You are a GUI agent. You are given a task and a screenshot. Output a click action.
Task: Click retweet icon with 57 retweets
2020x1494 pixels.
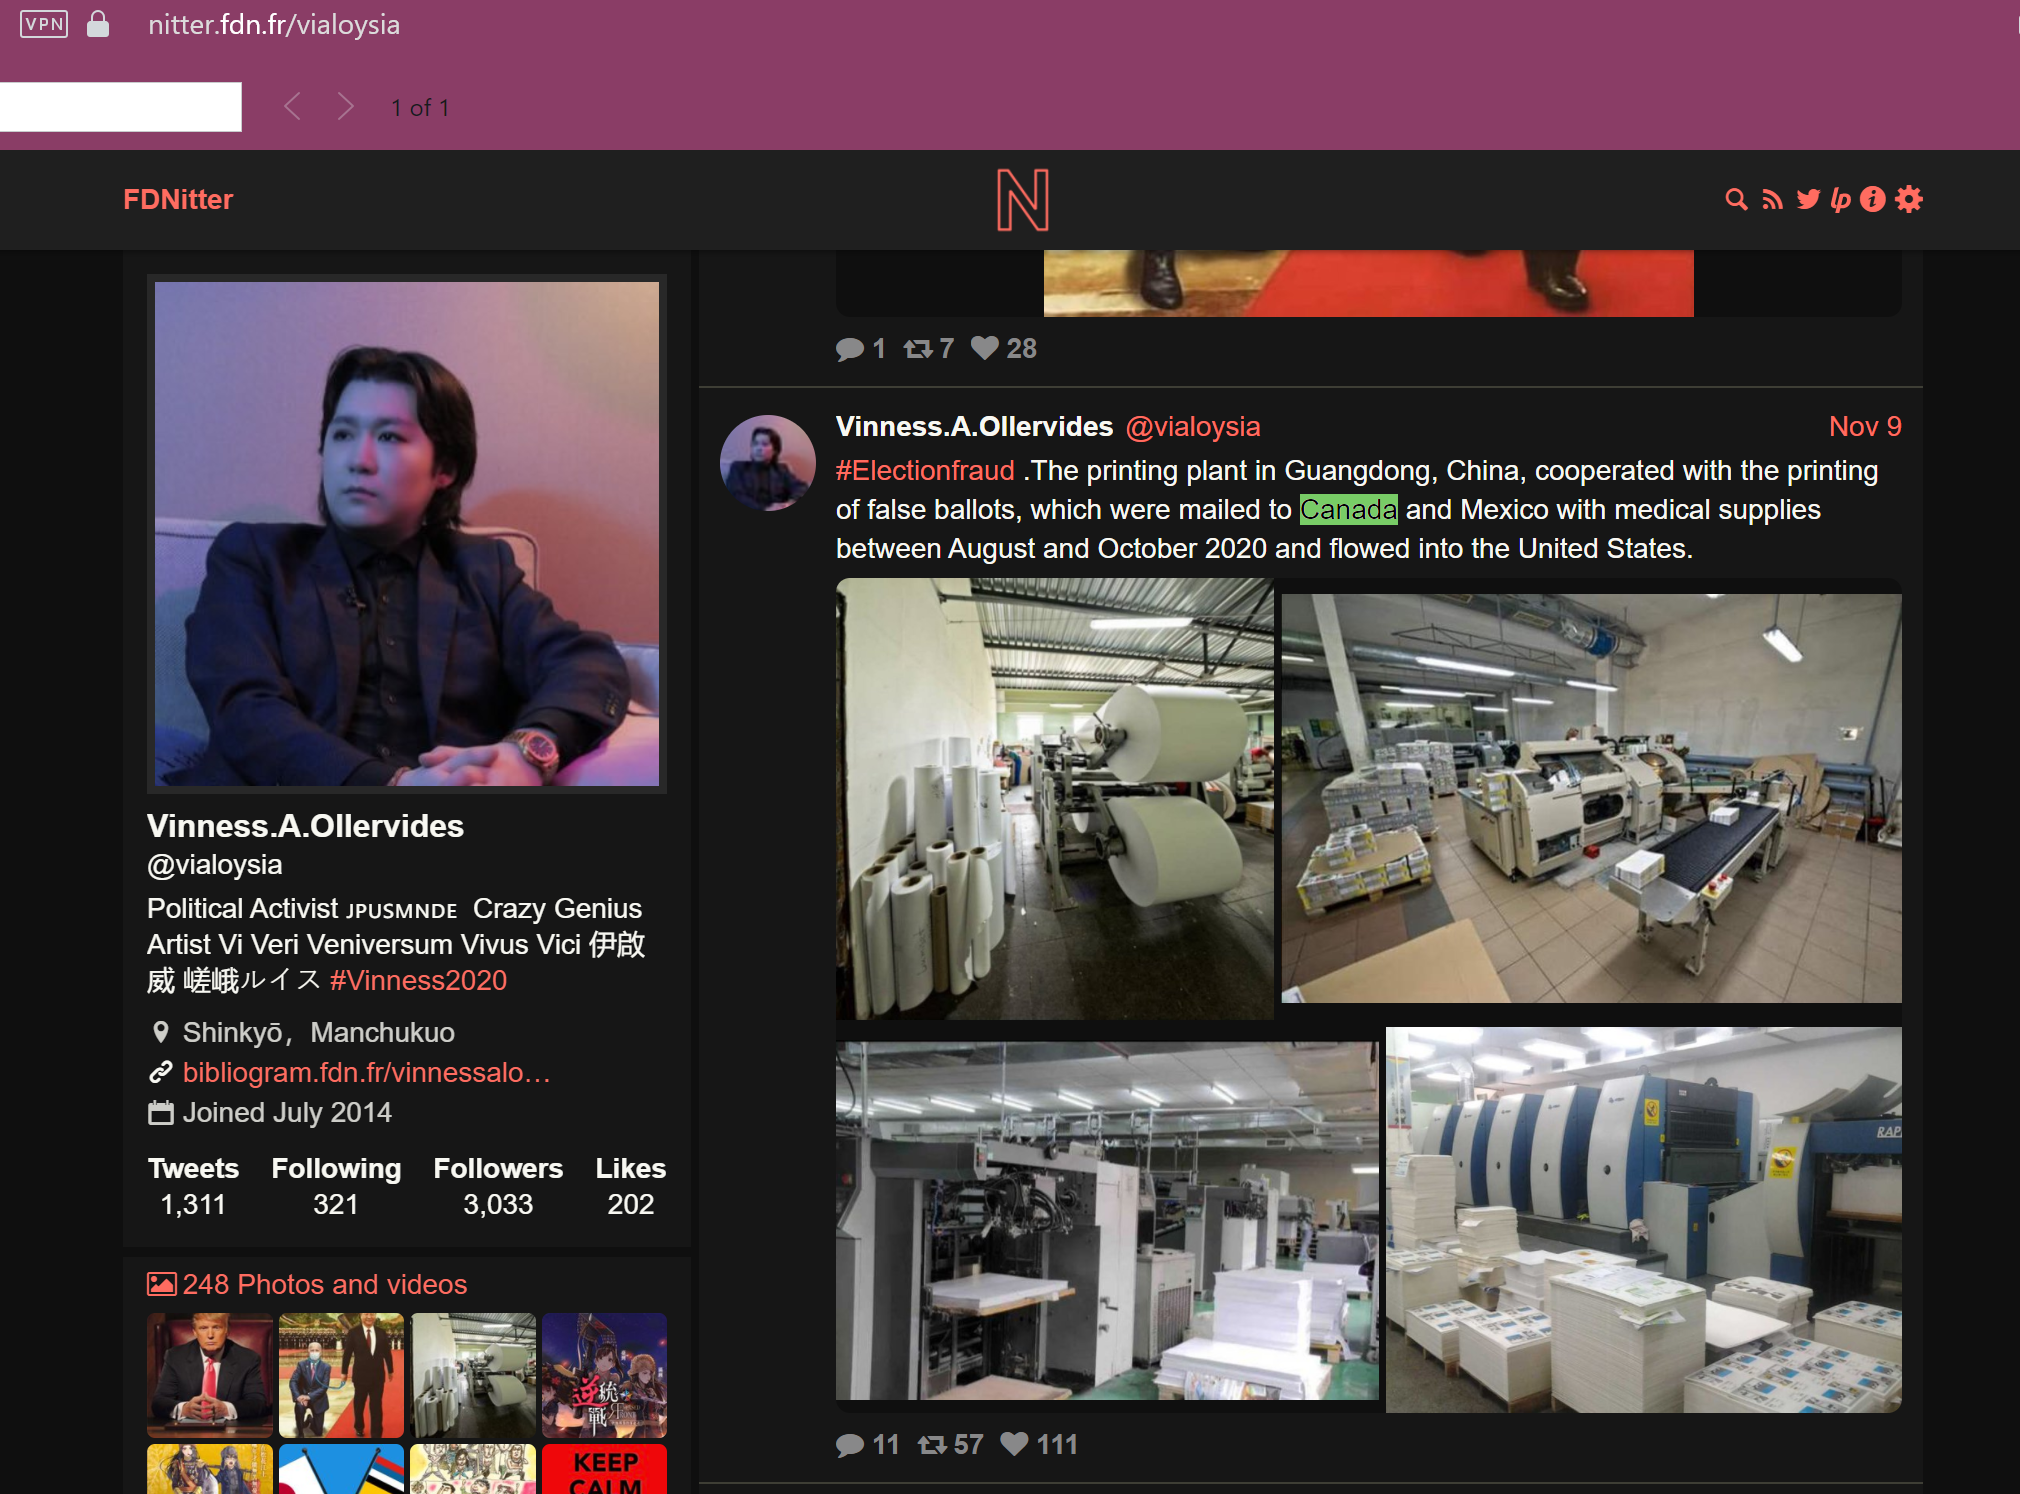coord(932,1445)
